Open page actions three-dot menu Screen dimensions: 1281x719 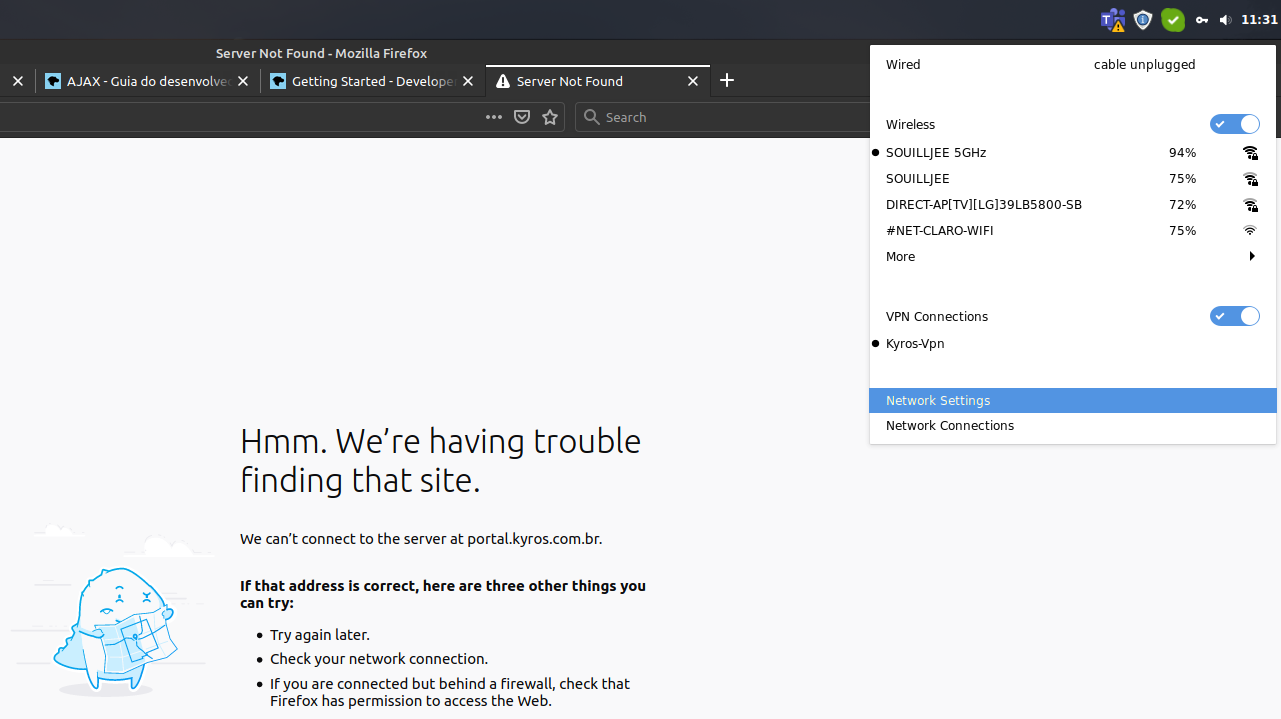[x=494, y=117]
